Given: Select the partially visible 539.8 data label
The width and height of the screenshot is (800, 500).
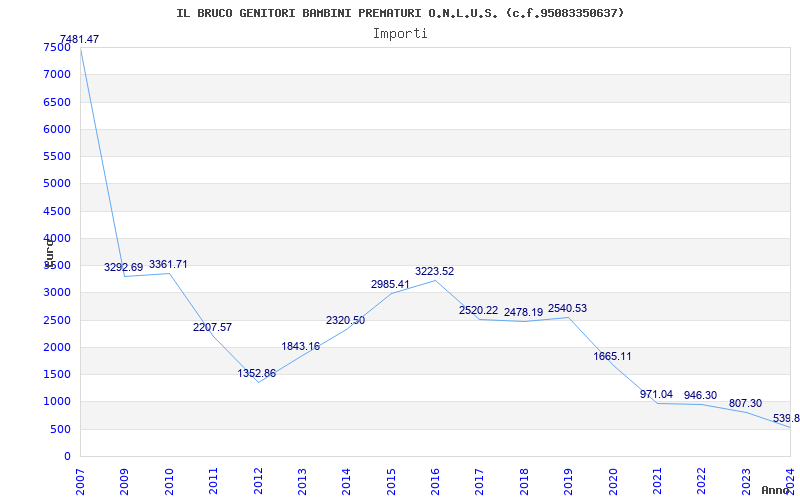Looking at the screenshot, I should click(x=786, y=419).
